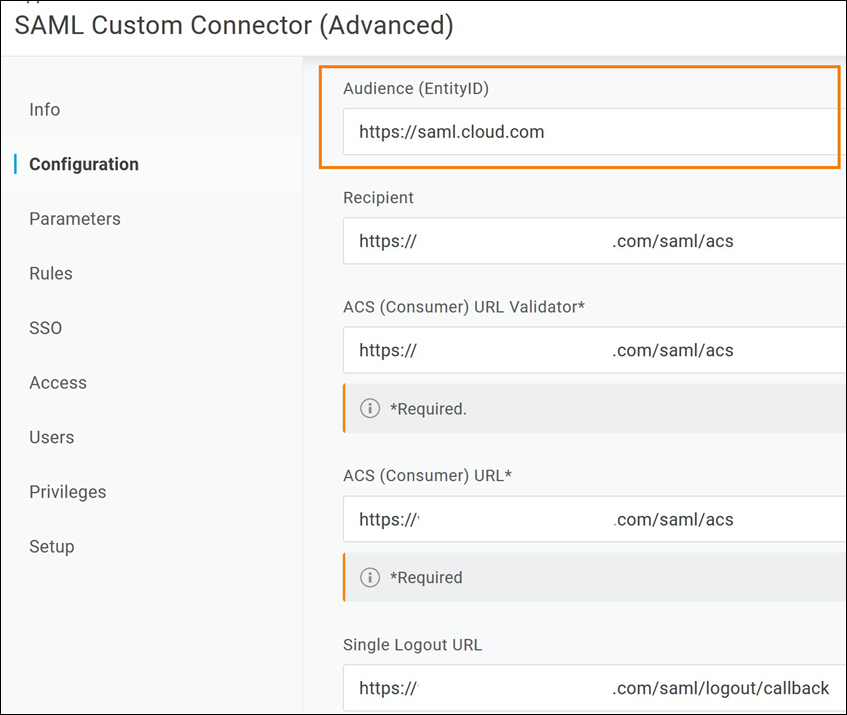The height and width of the screenshot is (715, 847).
Task: Focus the Recipient URL field
Action: click(x=590, y=241)
